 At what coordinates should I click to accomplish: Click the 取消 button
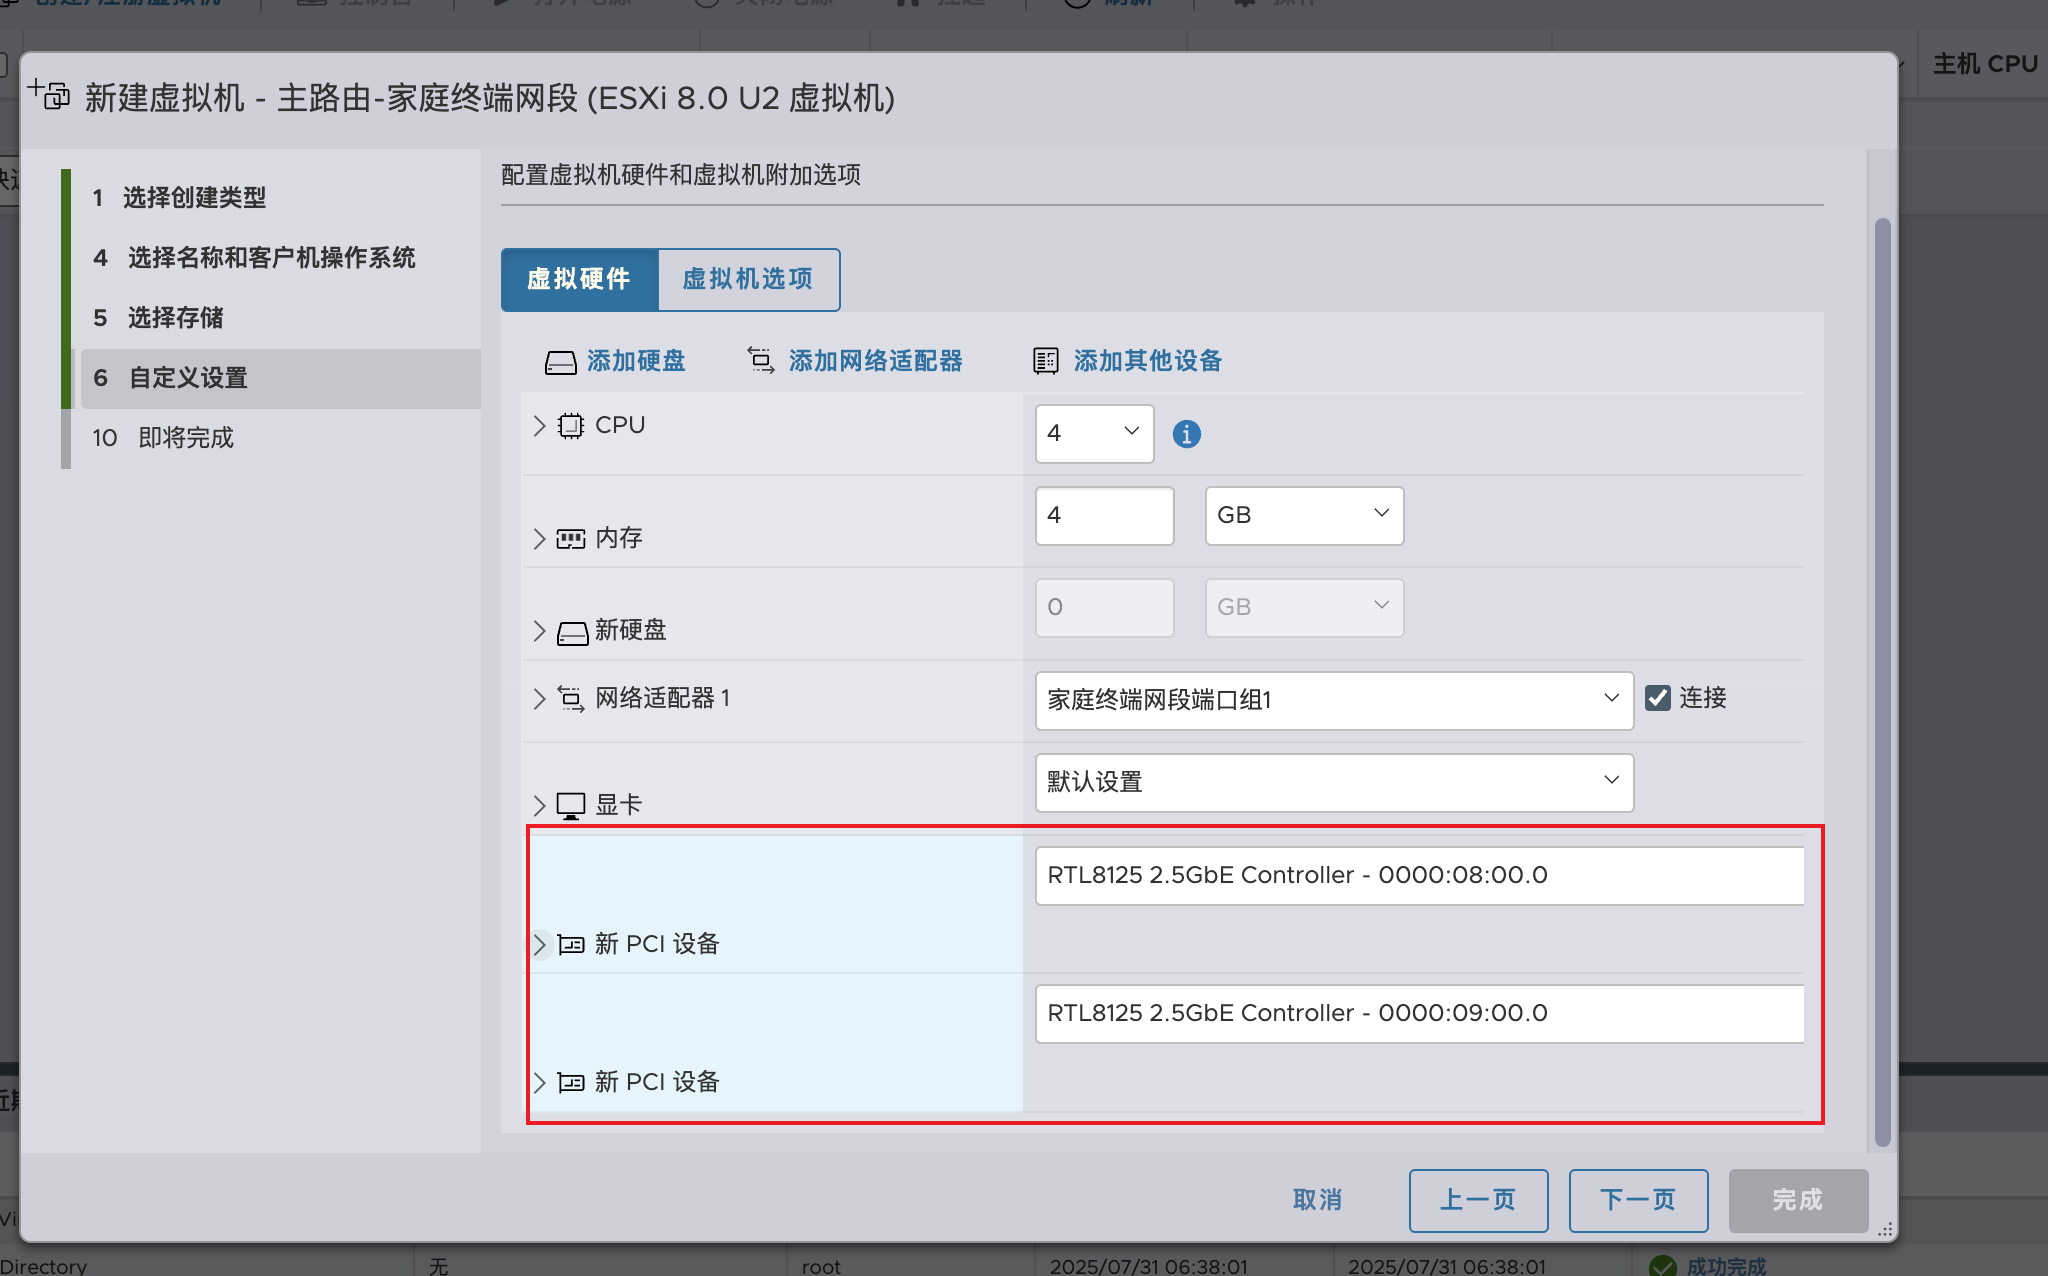coord(1317,1200)
